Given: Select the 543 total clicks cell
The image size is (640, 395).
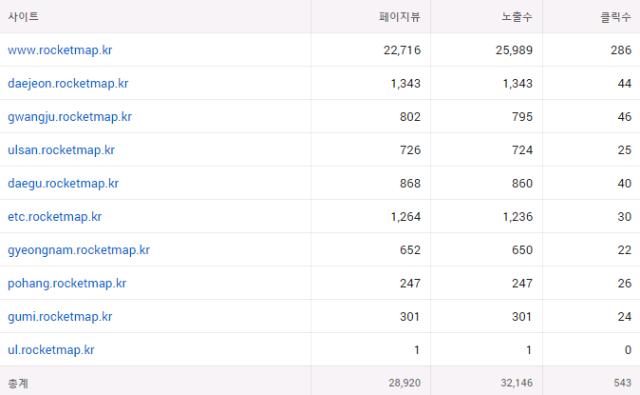Looking at the screenshot, I should [622, 383].
